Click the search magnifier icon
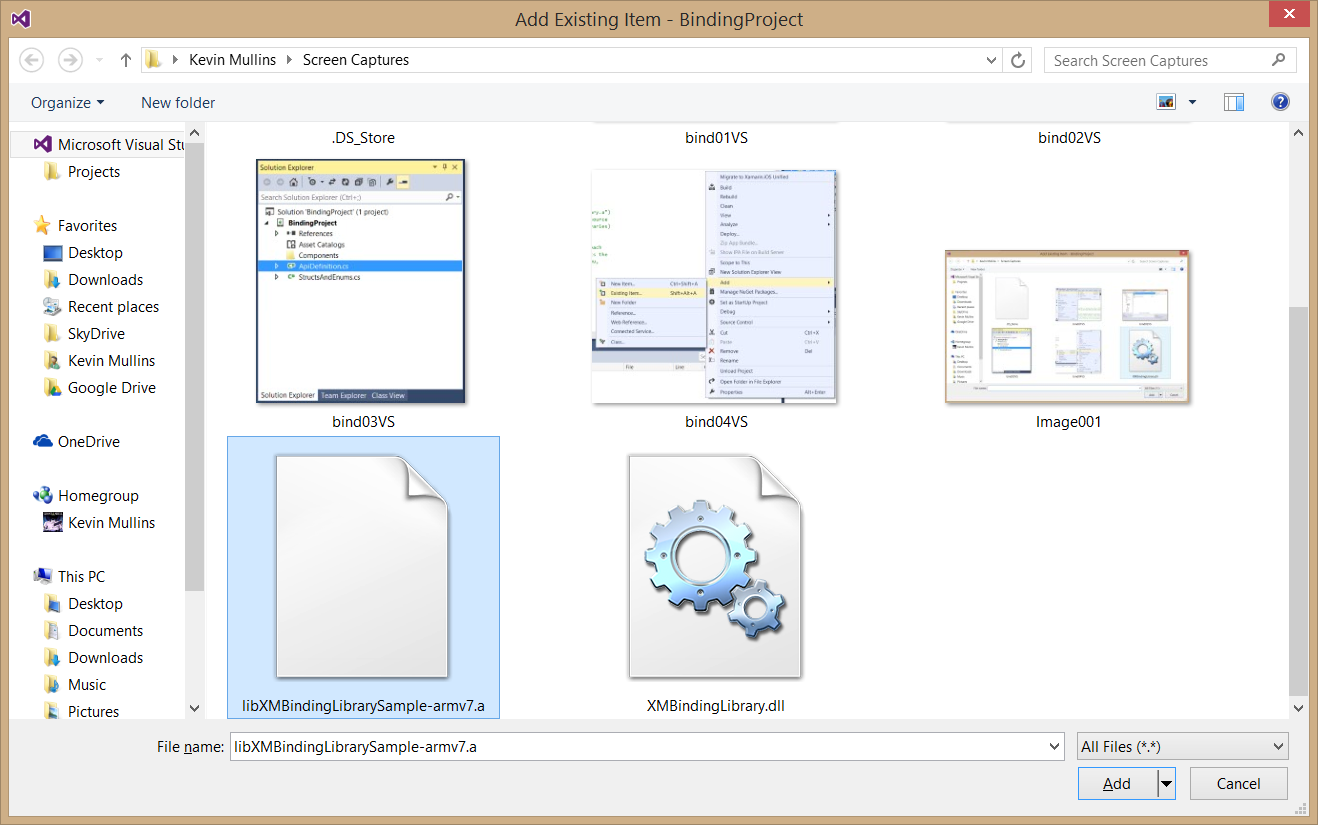Screen dimensions: 1318x825 coord(1278,60)
